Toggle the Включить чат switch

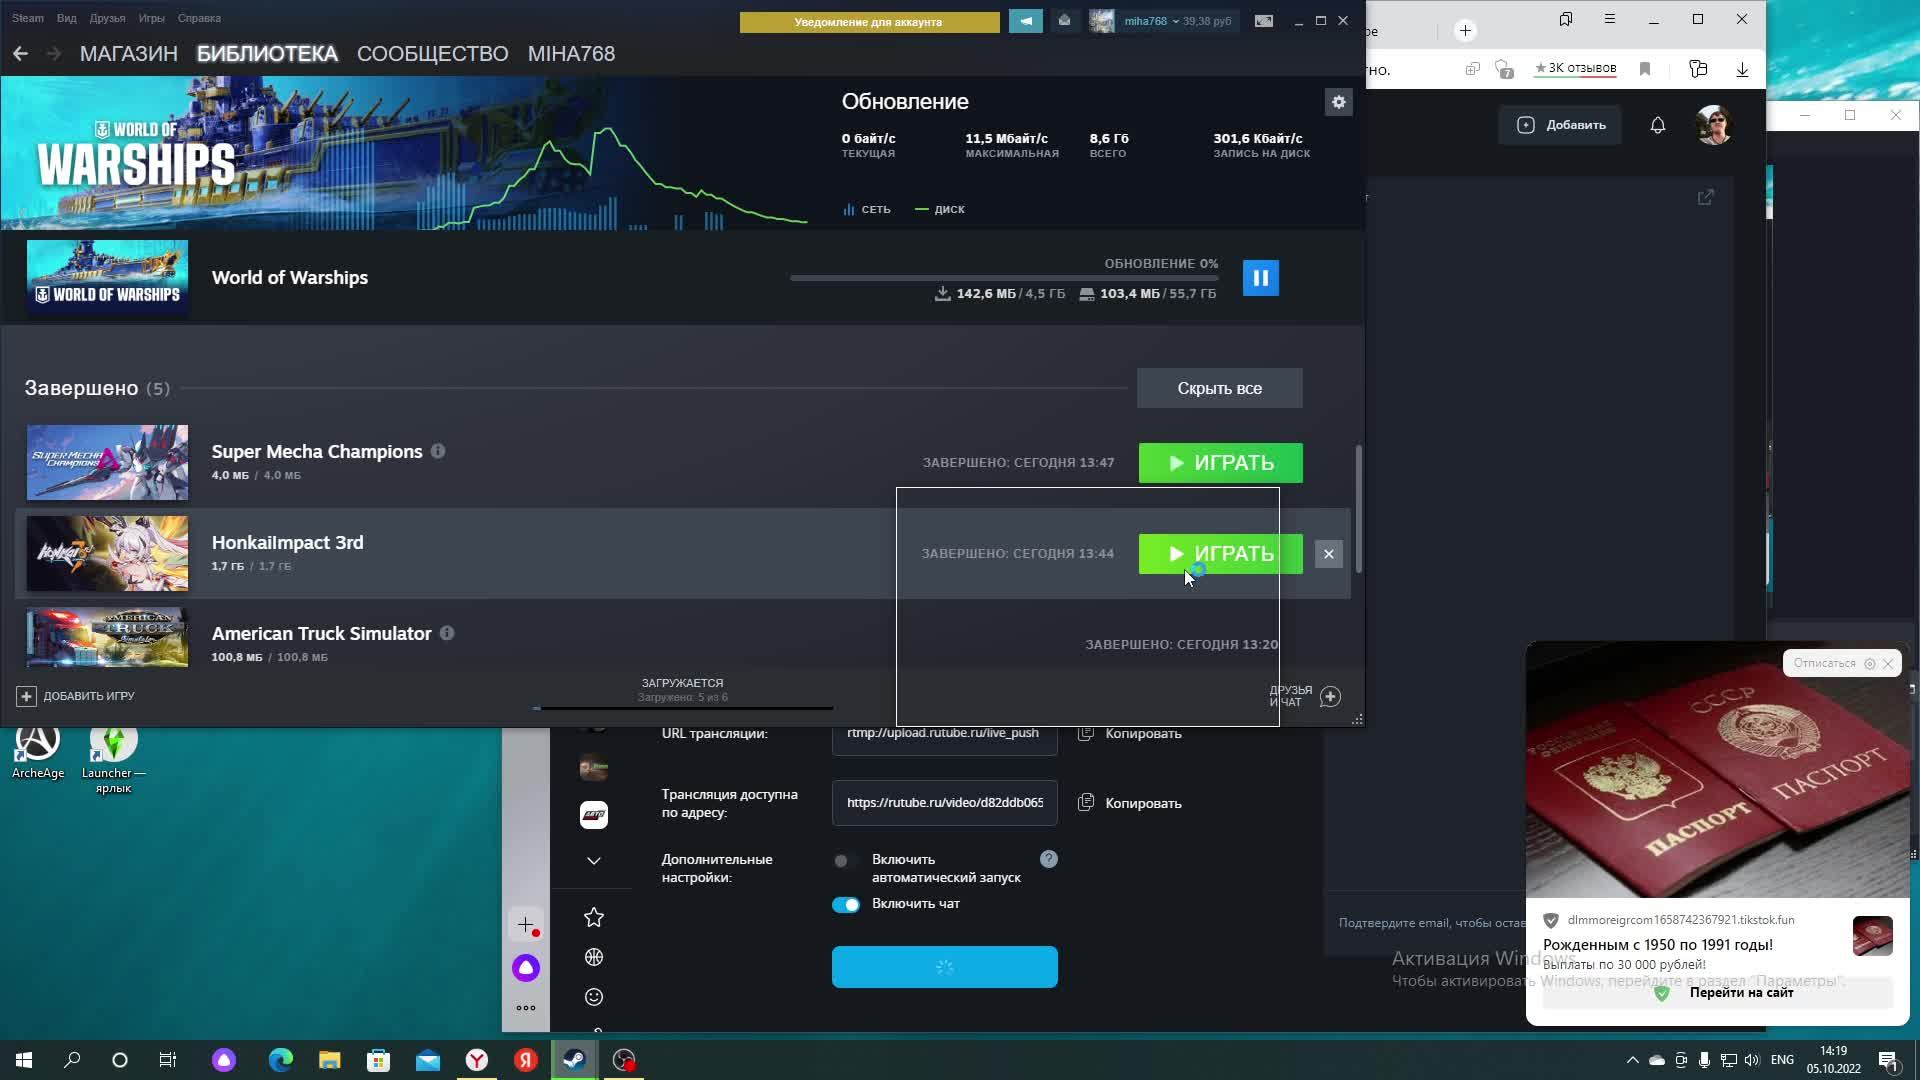click(x=846, y=905)
